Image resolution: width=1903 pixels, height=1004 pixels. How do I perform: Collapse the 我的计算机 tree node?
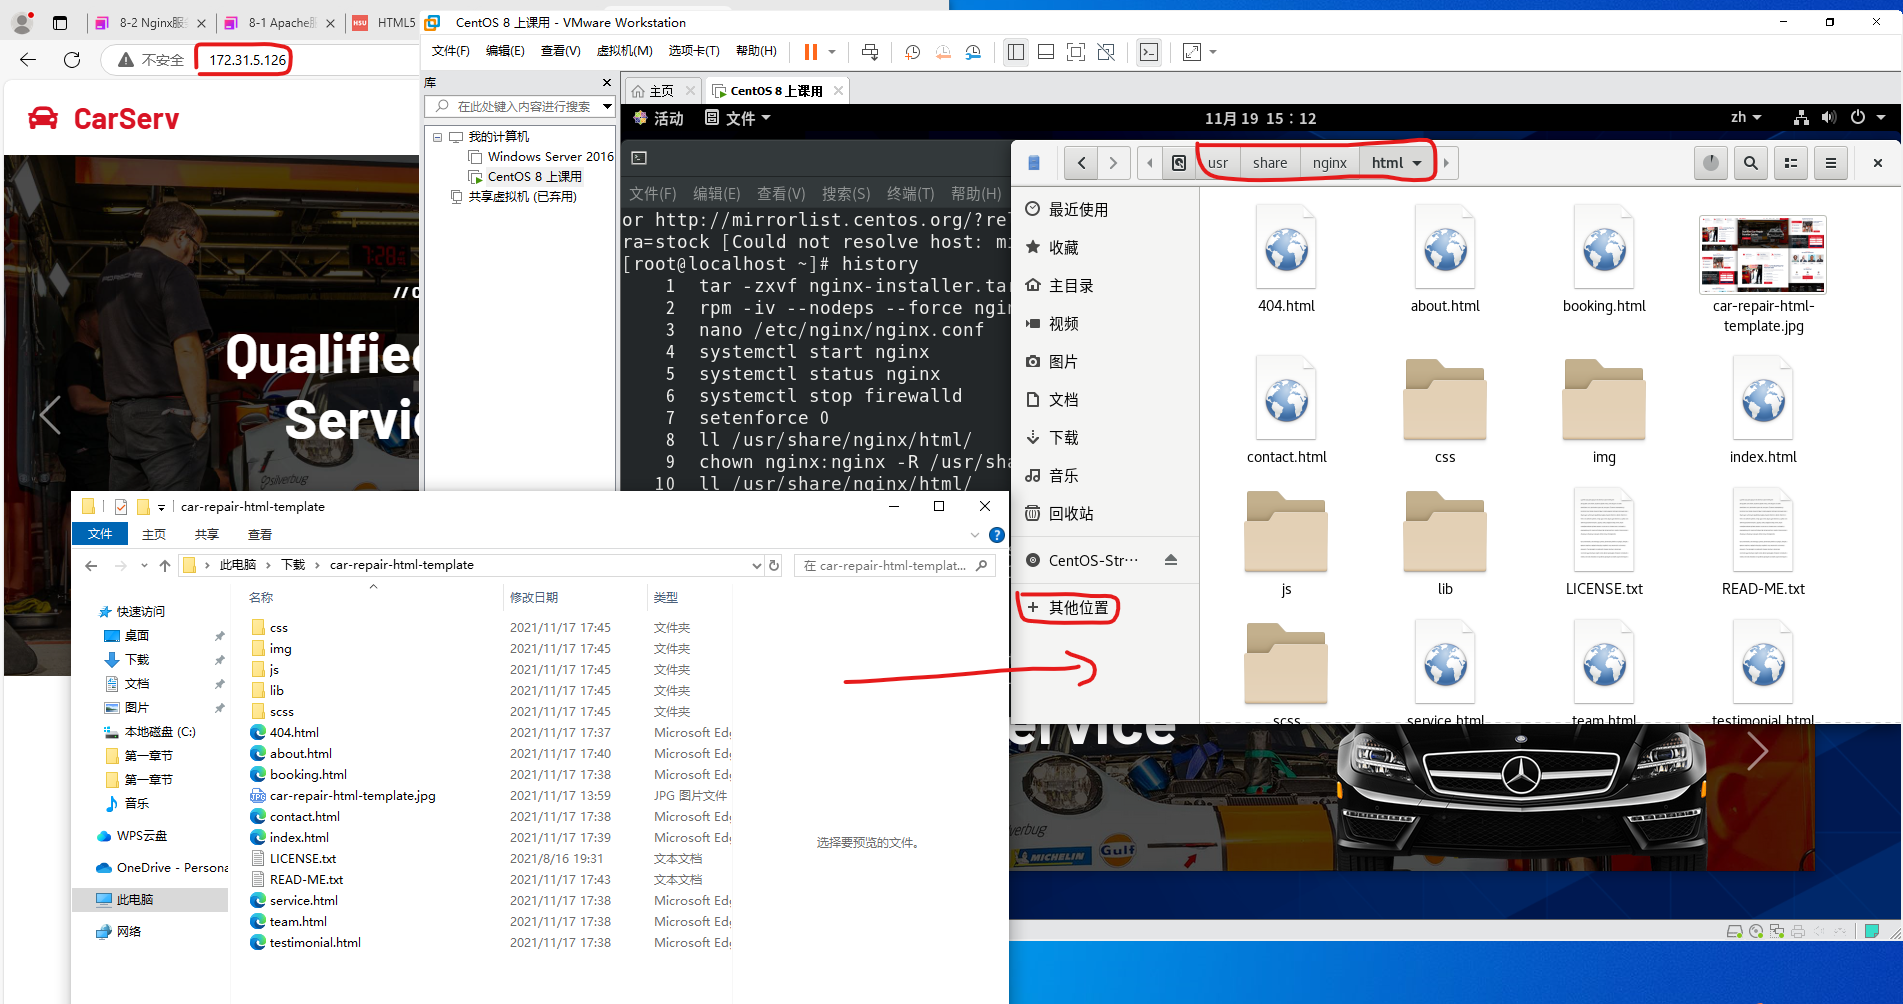[437, 137]
